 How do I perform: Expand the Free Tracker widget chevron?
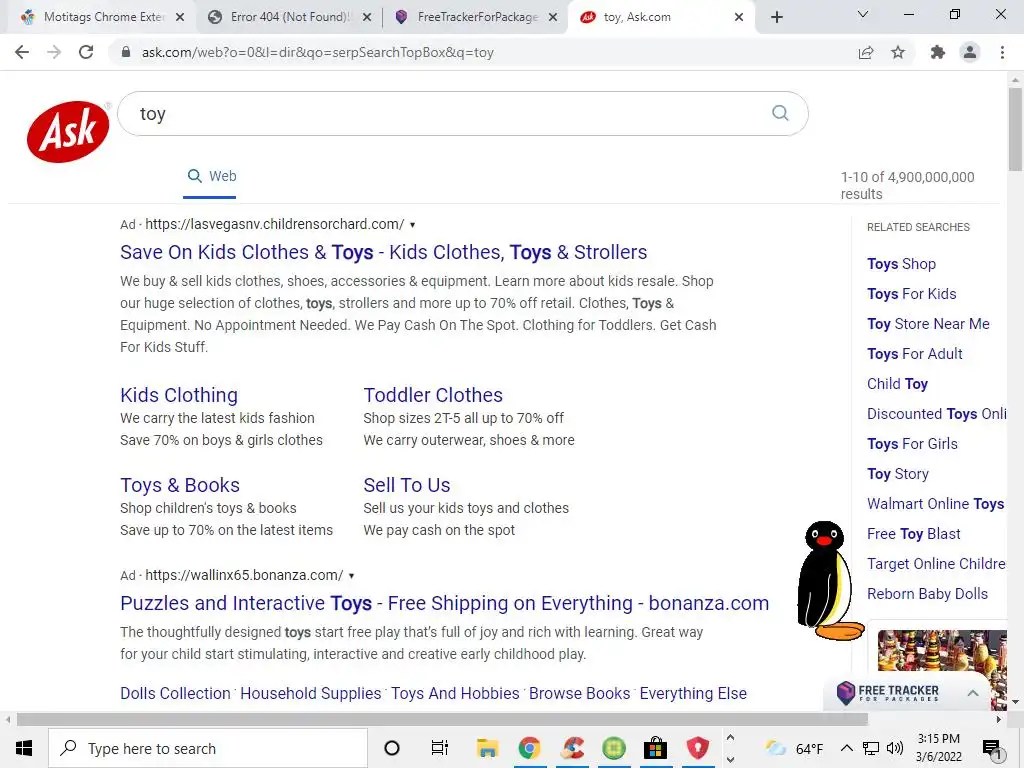point(972,693)
